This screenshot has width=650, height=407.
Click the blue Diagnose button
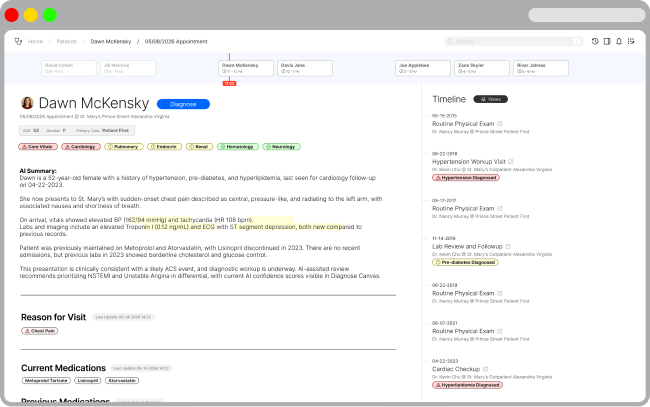click(183, 103)
